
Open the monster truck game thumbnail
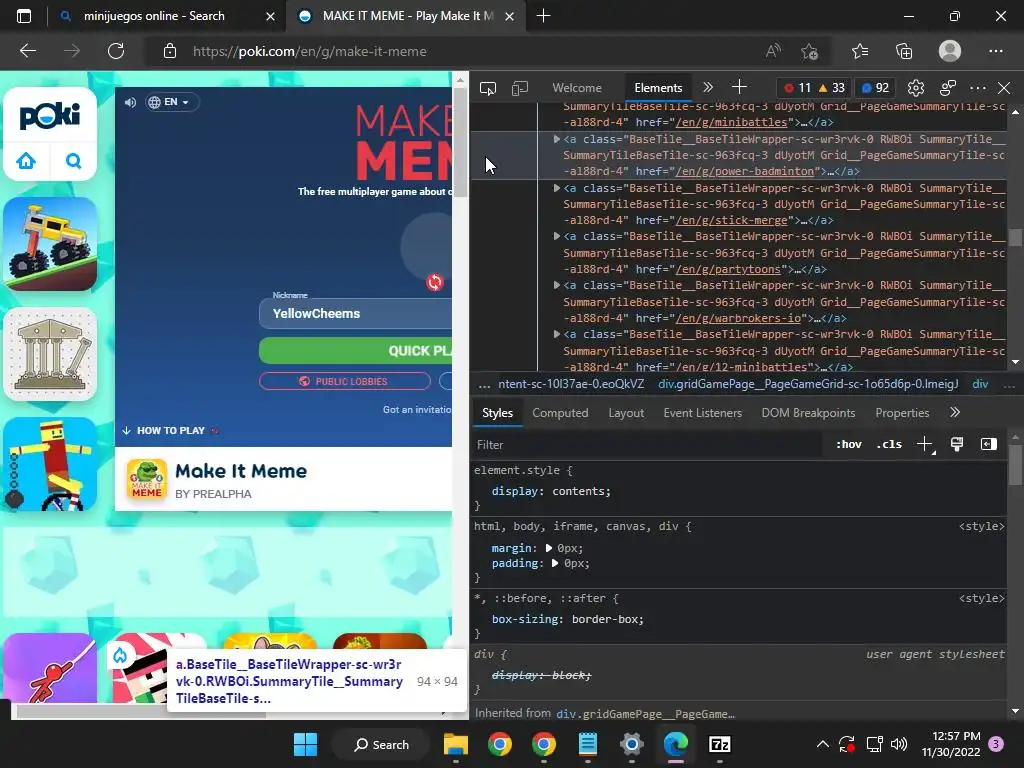(x=50, y=244)
